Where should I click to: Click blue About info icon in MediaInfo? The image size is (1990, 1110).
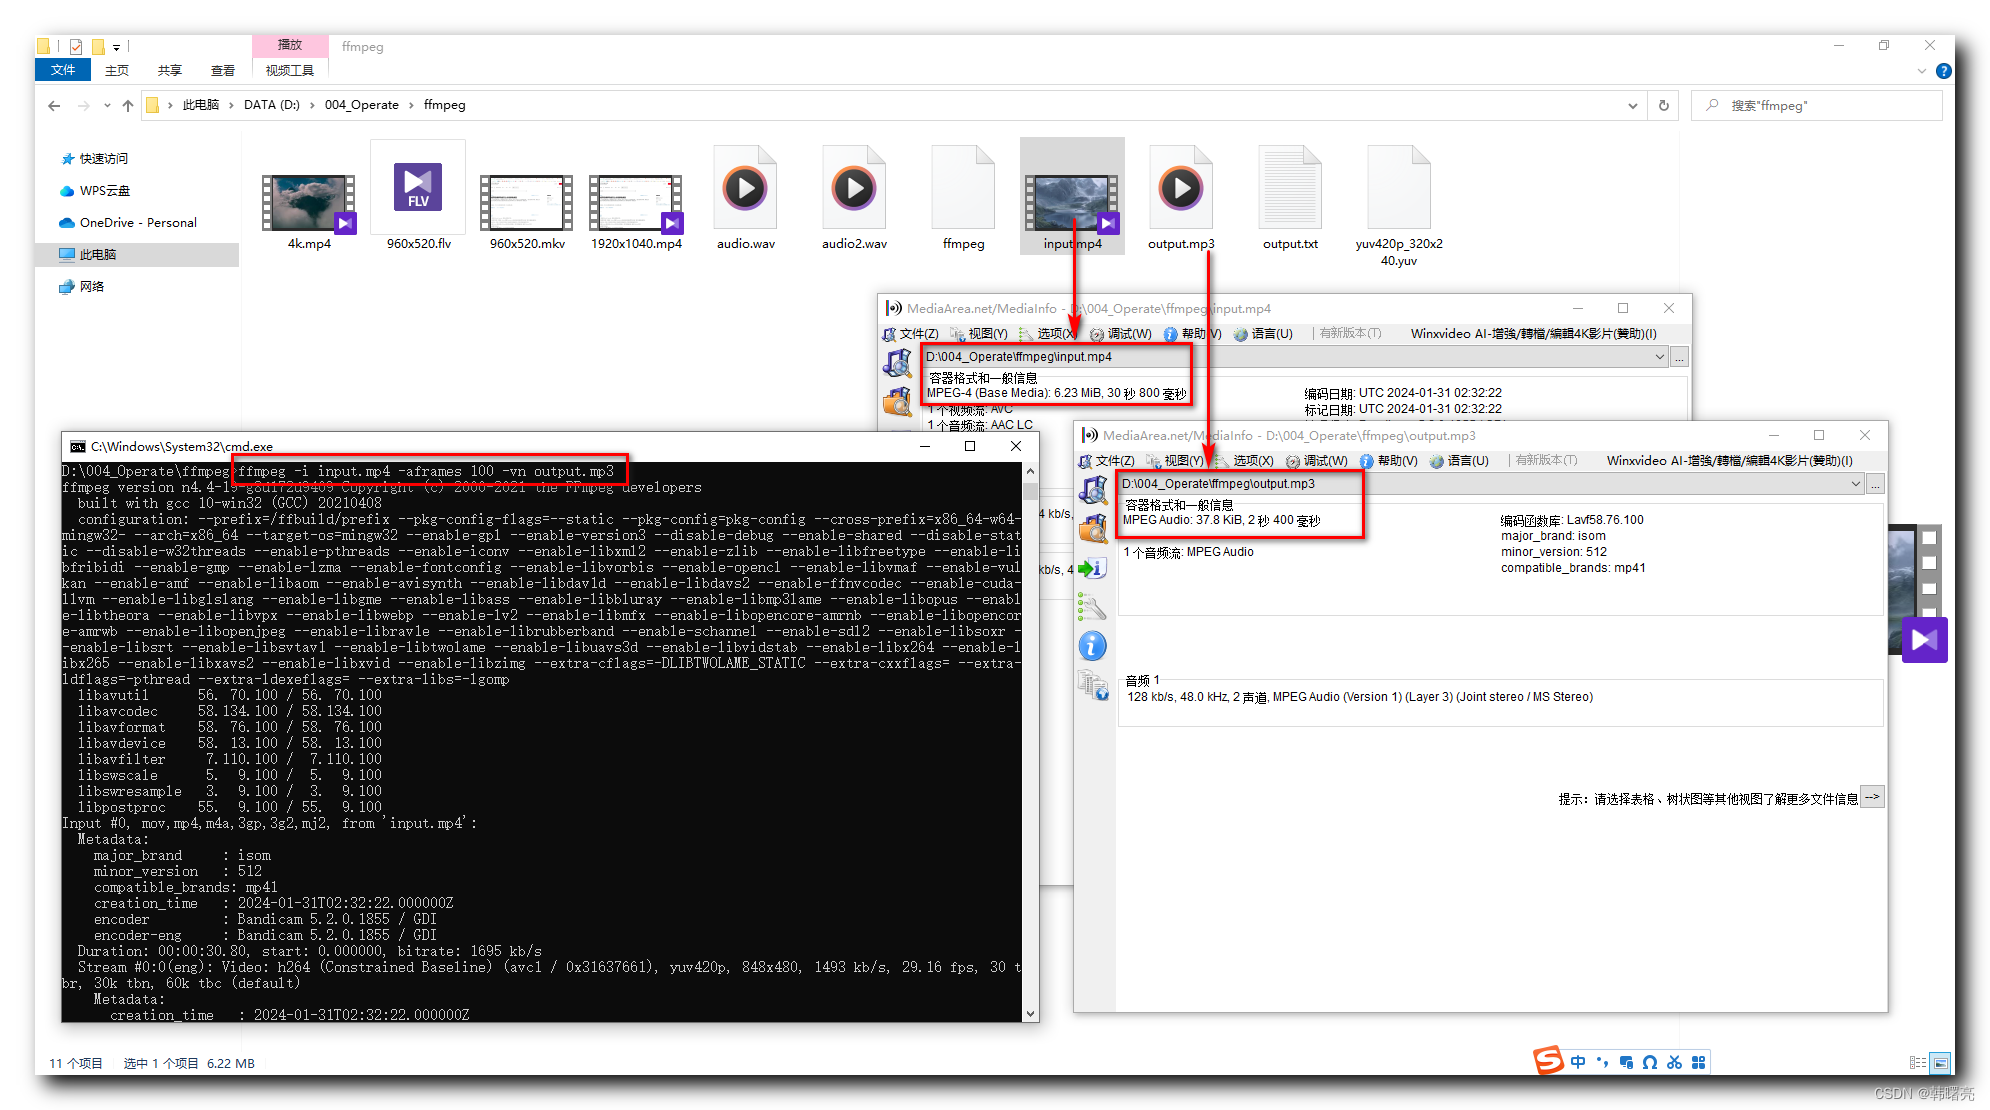click(x=1093, y=646)
